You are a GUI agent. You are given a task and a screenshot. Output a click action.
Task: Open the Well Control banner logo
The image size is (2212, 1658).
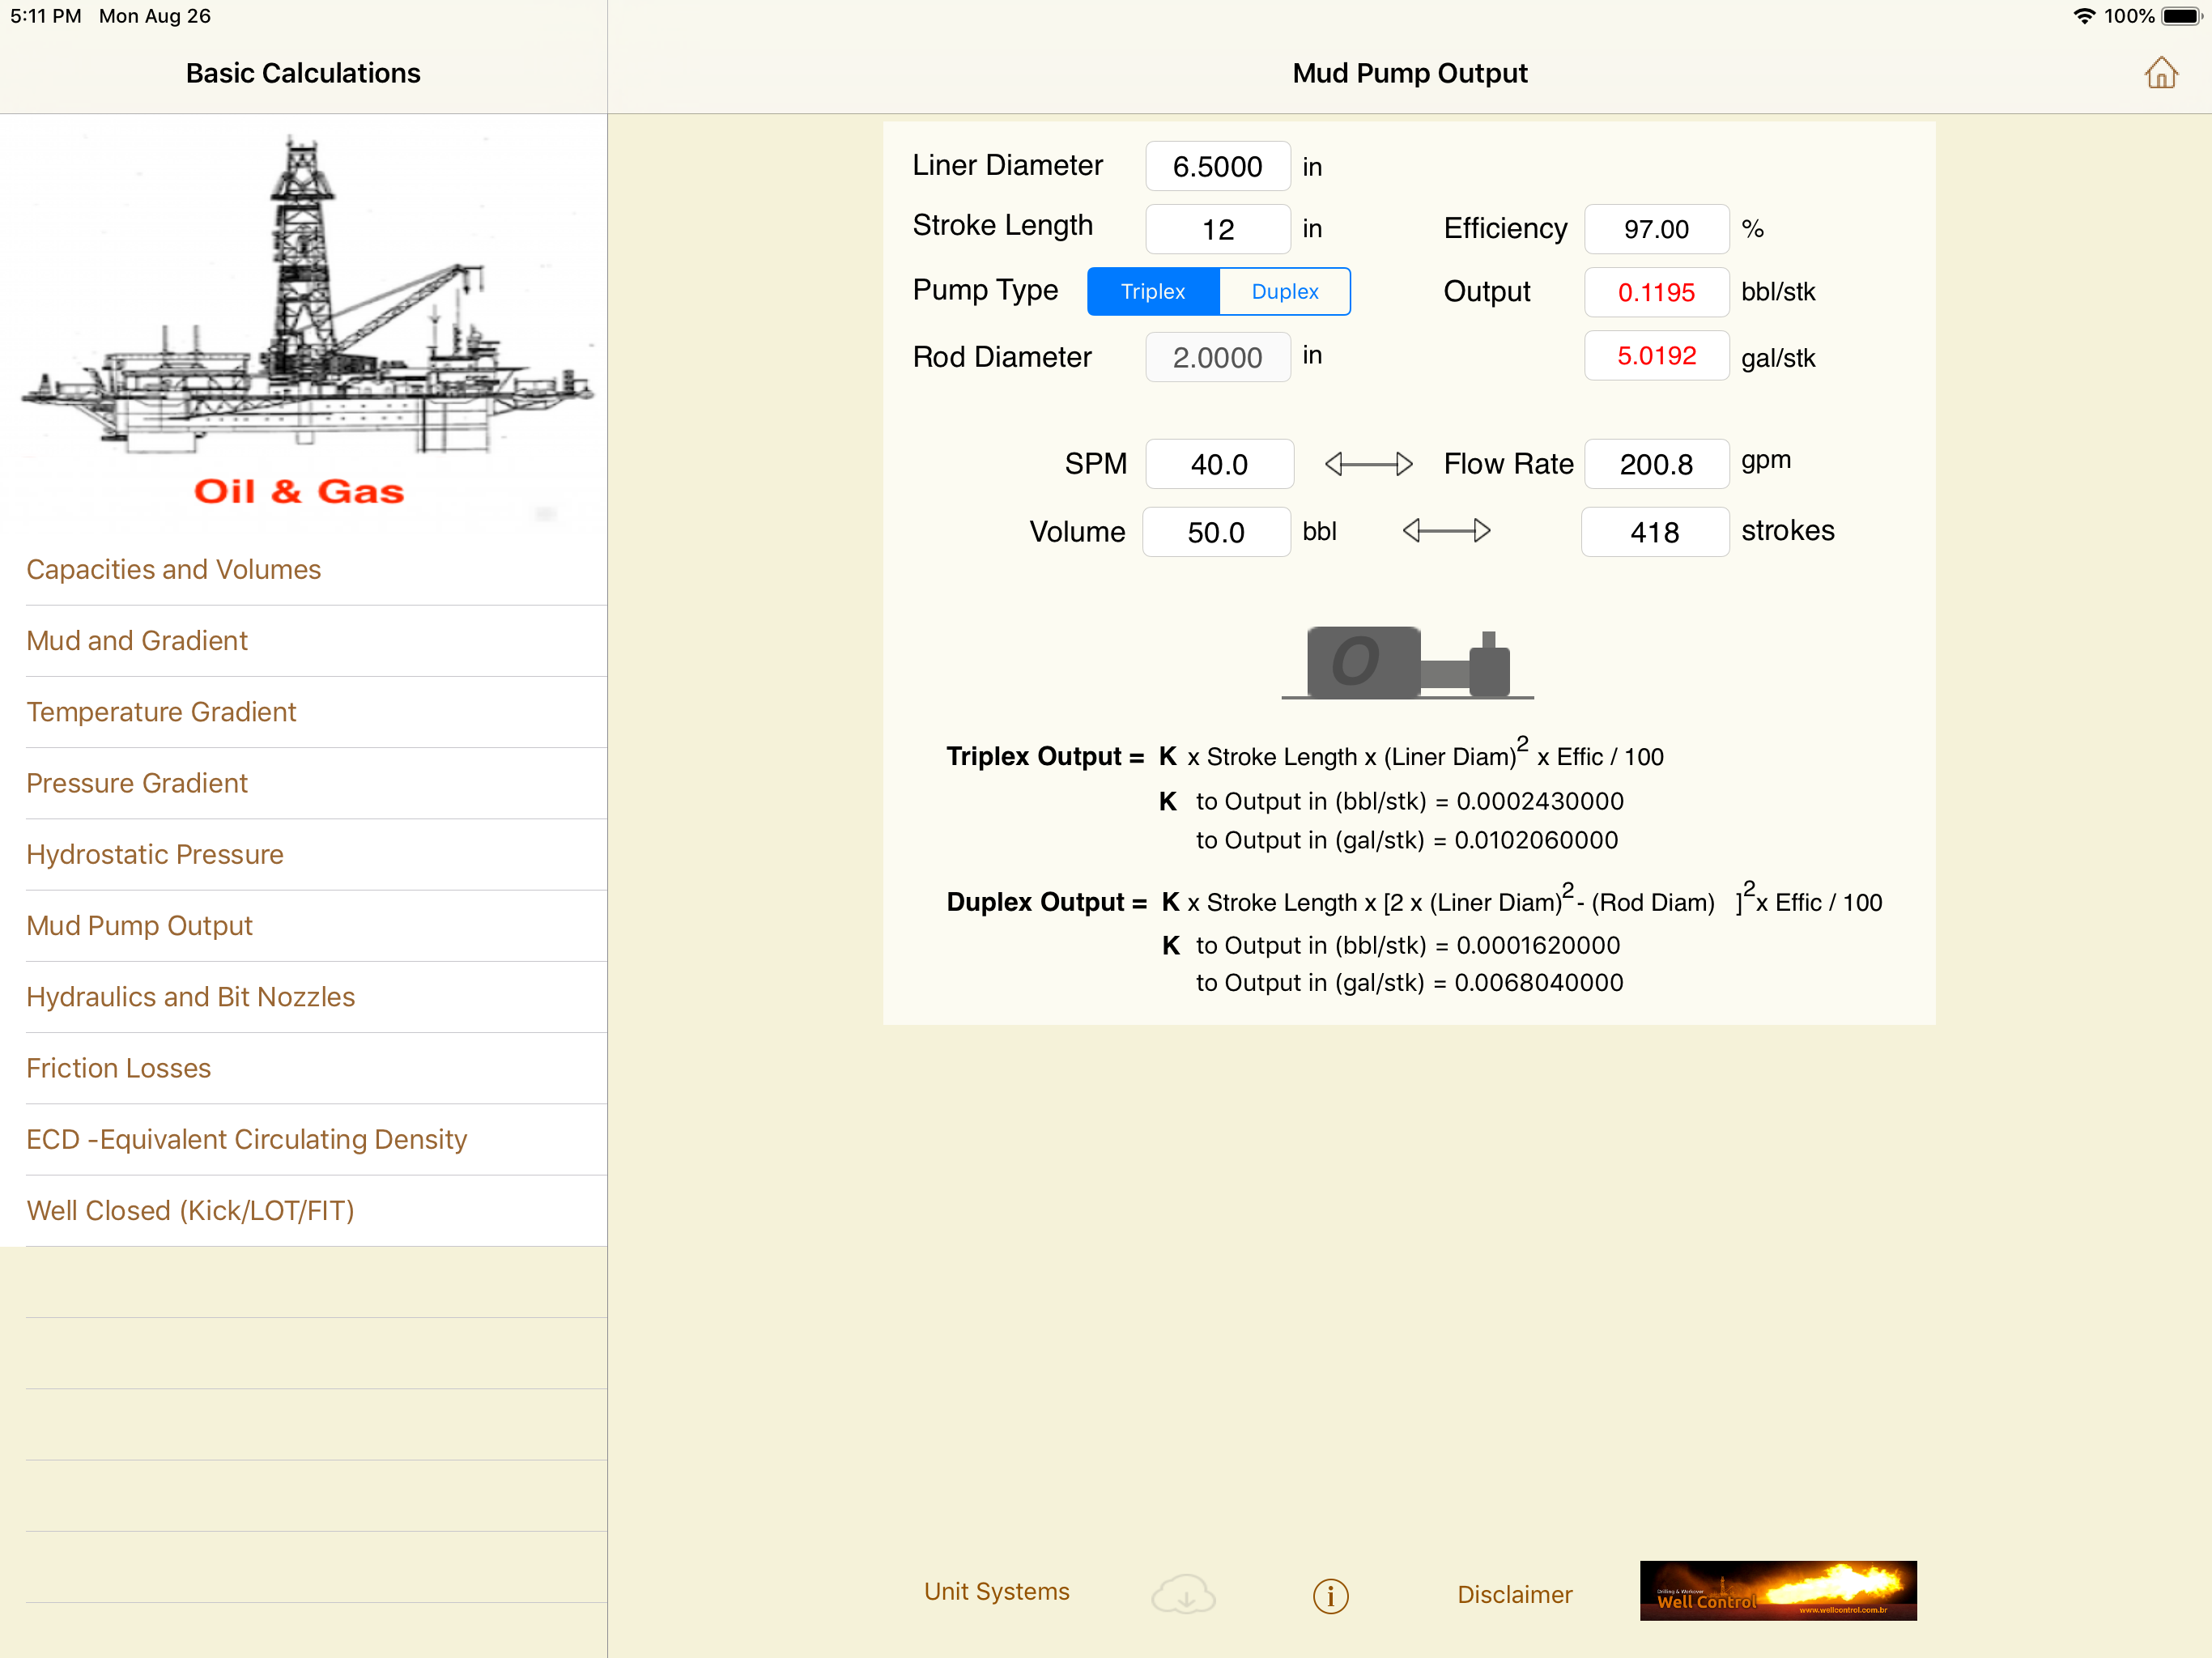(x=1777, y=1590)
